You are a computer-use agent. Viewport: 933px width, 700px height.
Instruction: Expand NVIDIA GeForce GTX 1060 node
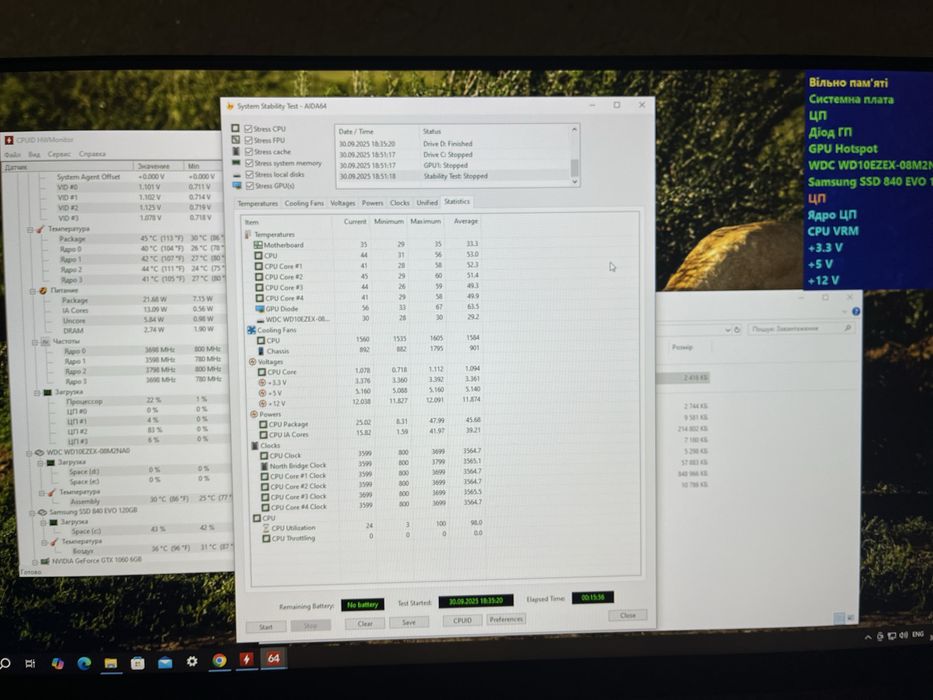(x=35, y=562)
